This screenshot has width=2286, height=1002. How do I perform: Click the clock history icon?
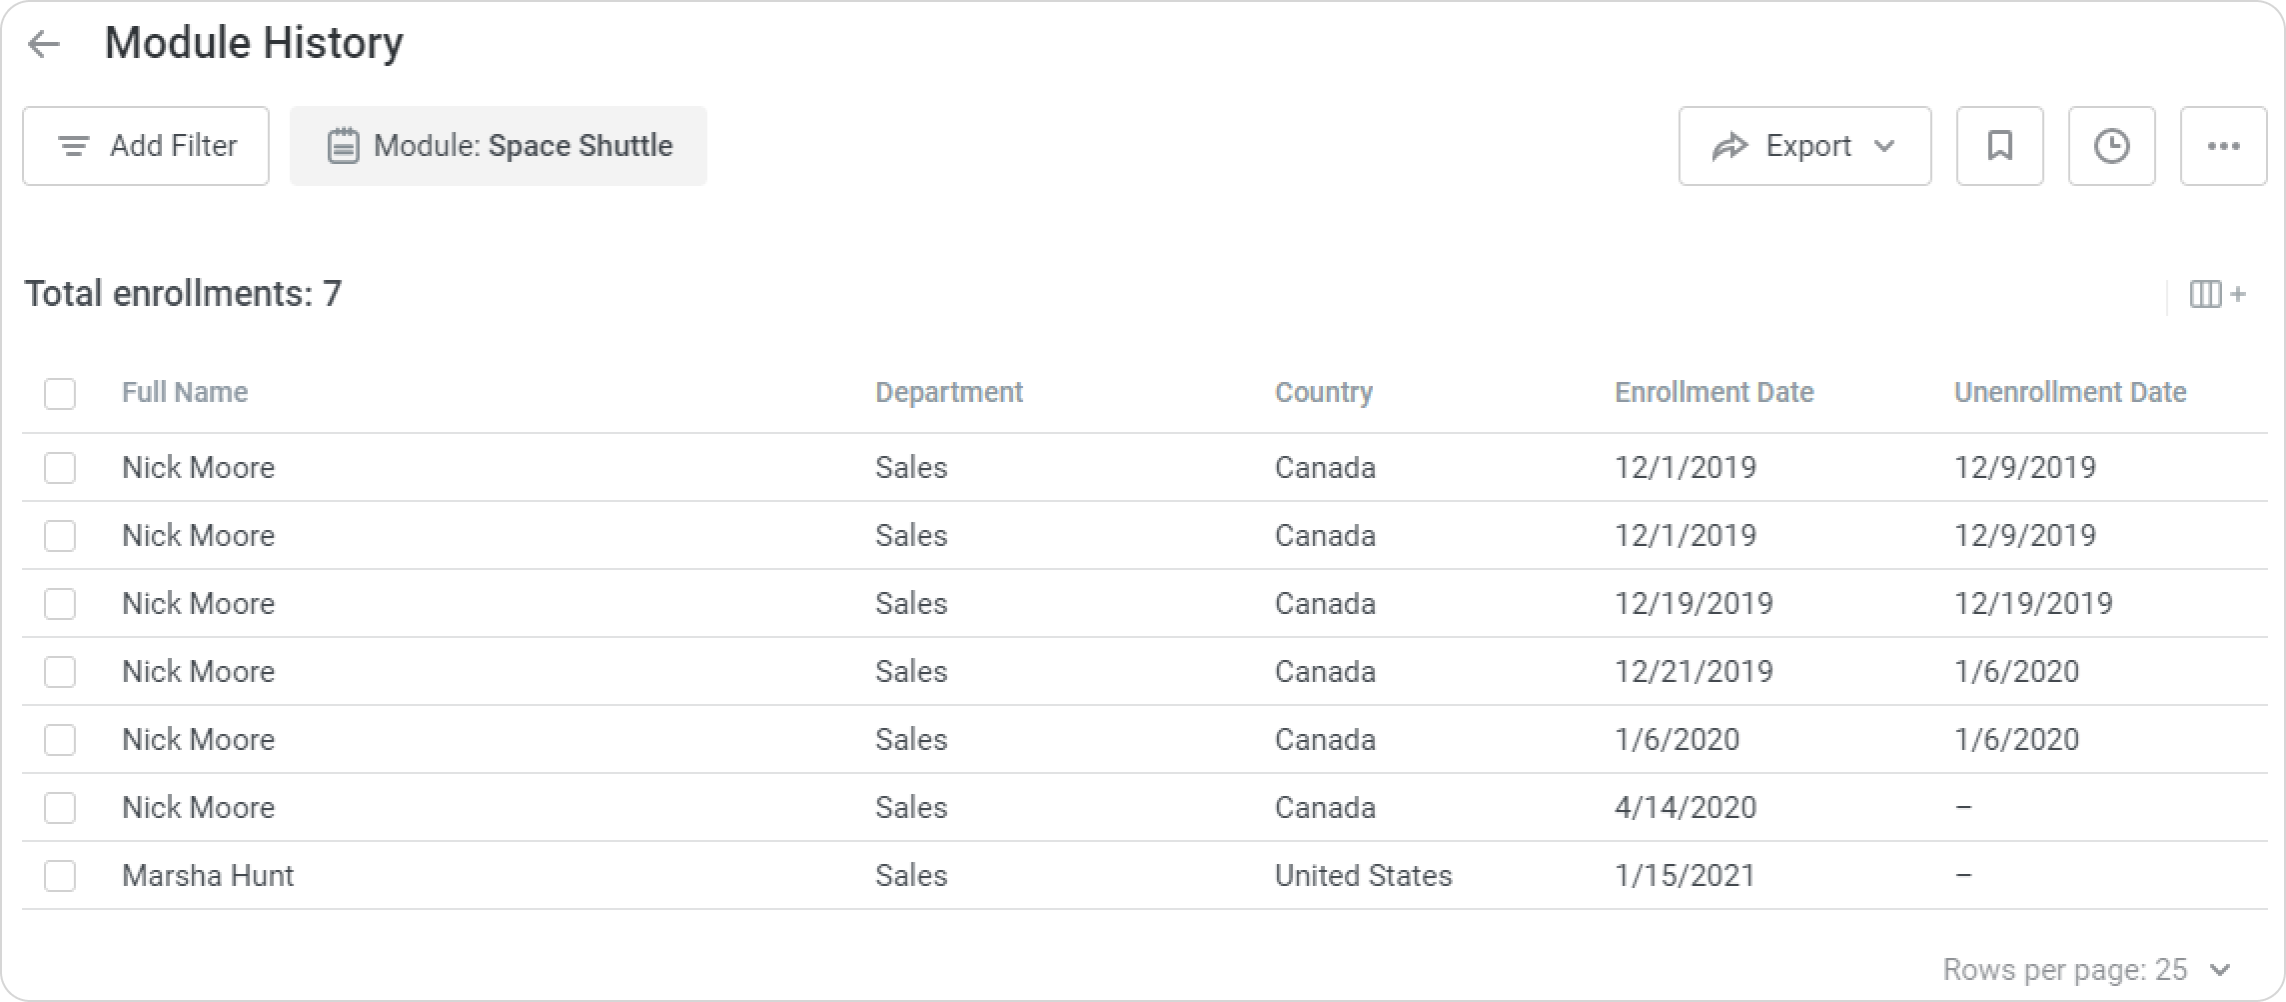tap(2111, 146)
